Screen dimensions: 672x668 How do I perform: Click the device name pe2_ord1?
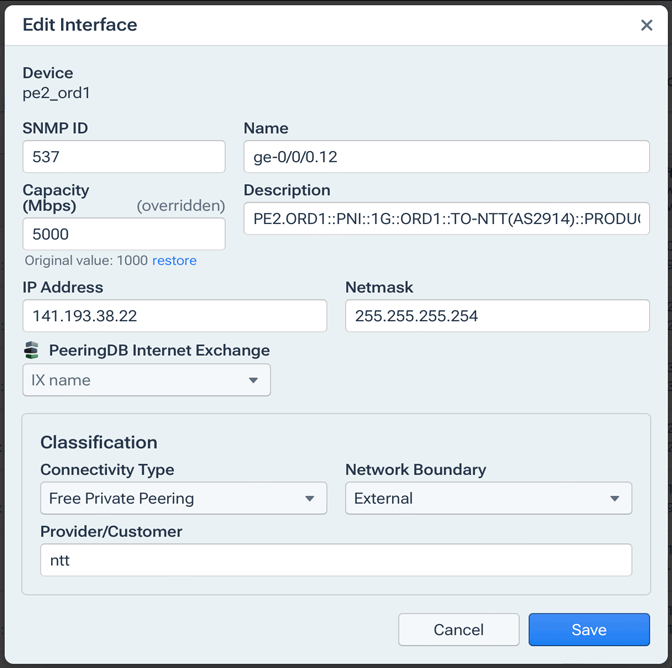coord(57,93)
